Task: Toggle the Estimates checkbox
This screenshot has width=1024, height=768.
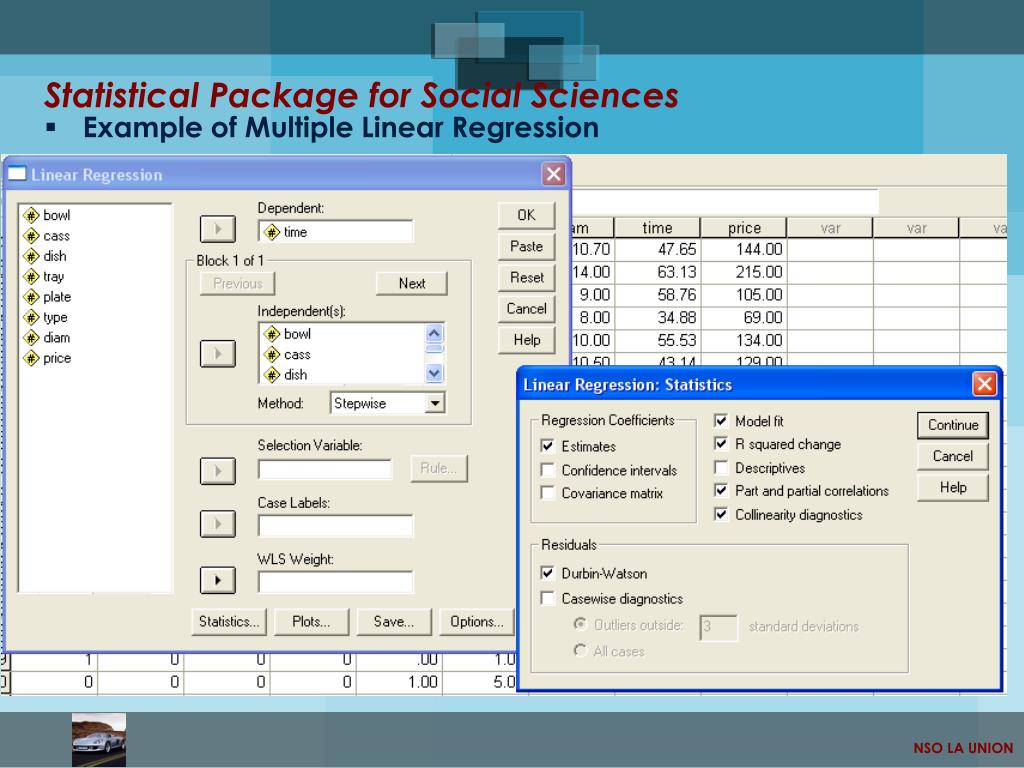Action: pos(547,446)
